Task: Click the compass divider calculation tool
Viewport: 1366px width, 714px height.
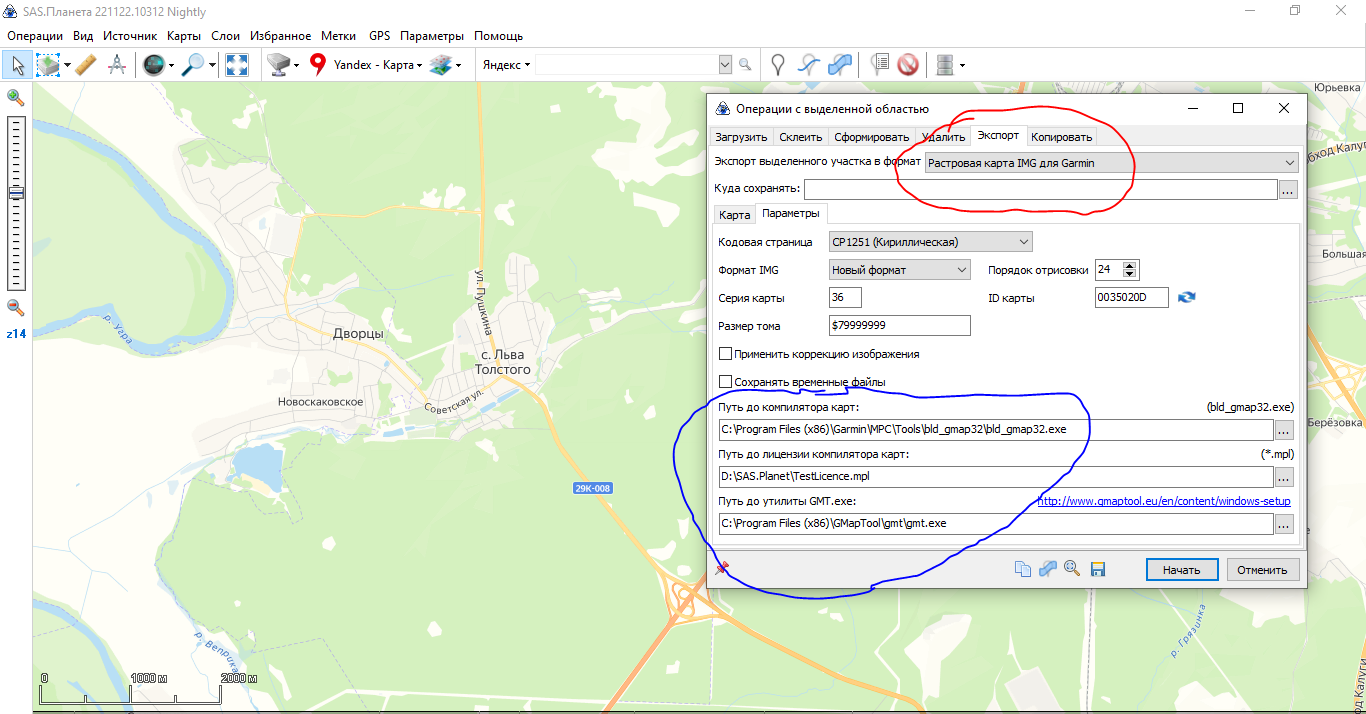Action: coord(117,65)
